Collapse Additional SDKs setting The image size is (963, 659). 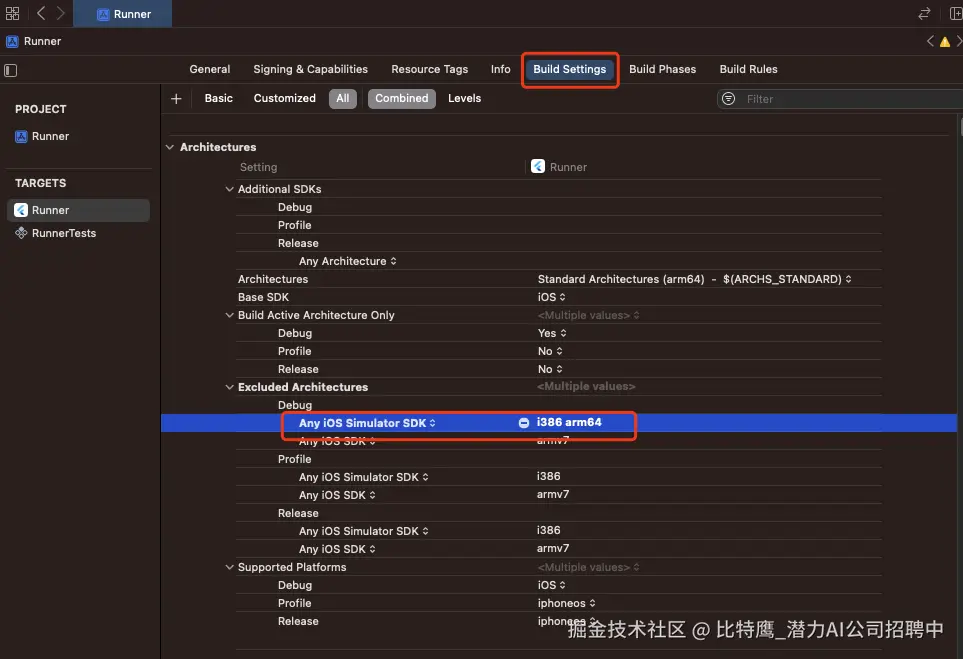click(229, 189)
